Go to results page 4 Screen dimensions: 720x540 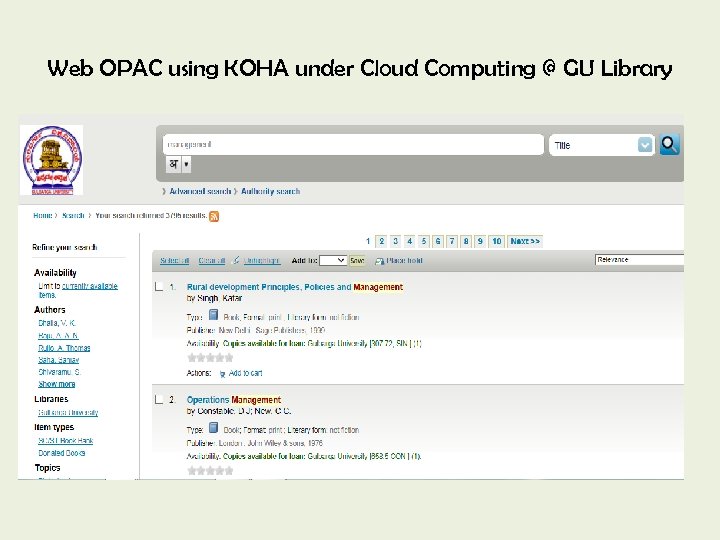(410, 241)
